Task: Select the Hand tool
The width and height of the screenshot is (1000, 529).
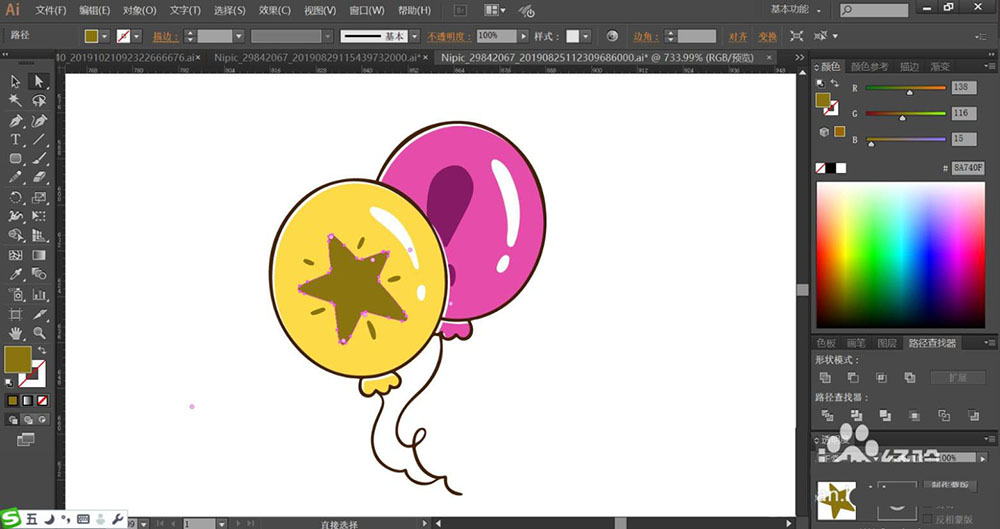Action: click(x=15, y=333)
